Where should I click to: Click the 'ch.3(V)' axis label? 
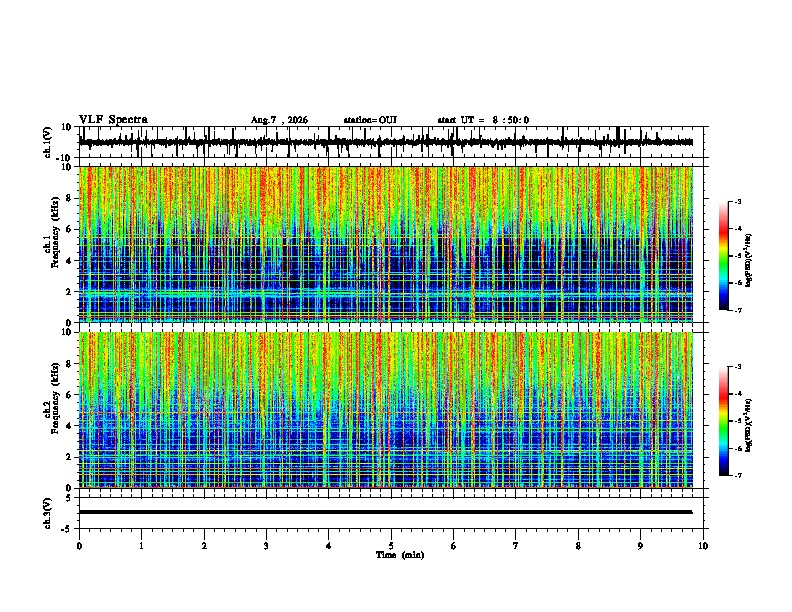tap(48, 513)
